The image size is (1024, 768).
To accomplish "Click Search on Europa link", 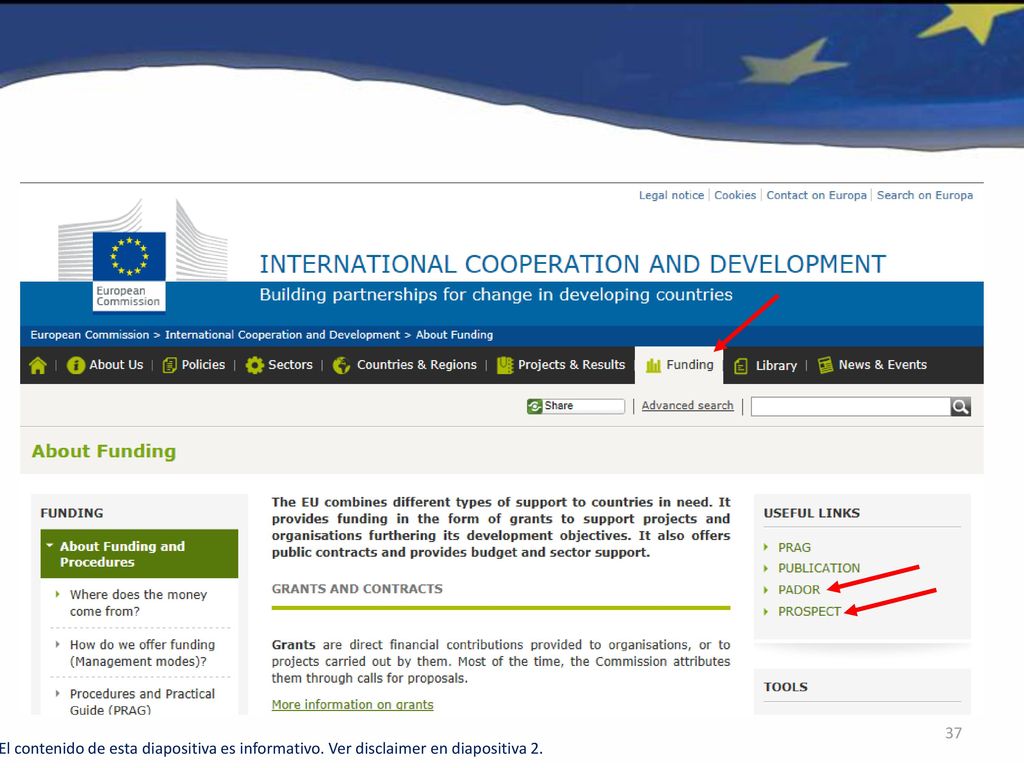I will tap(925, 195).
